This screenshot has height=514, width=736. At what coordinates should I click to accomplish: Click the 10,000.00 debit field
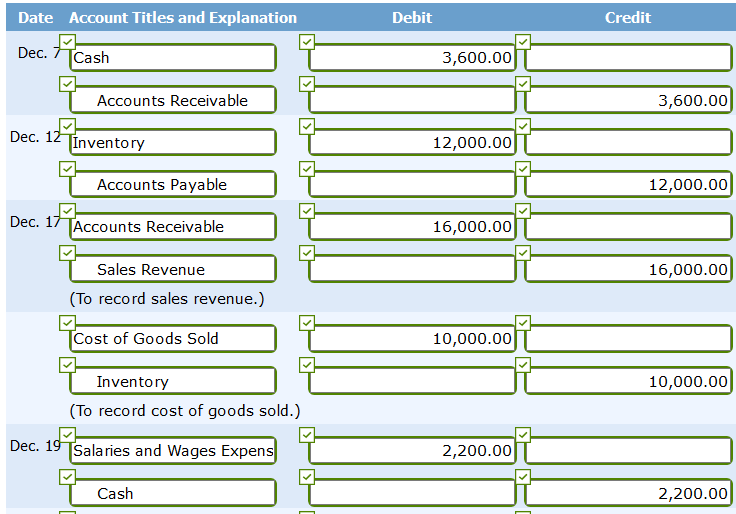412,338
